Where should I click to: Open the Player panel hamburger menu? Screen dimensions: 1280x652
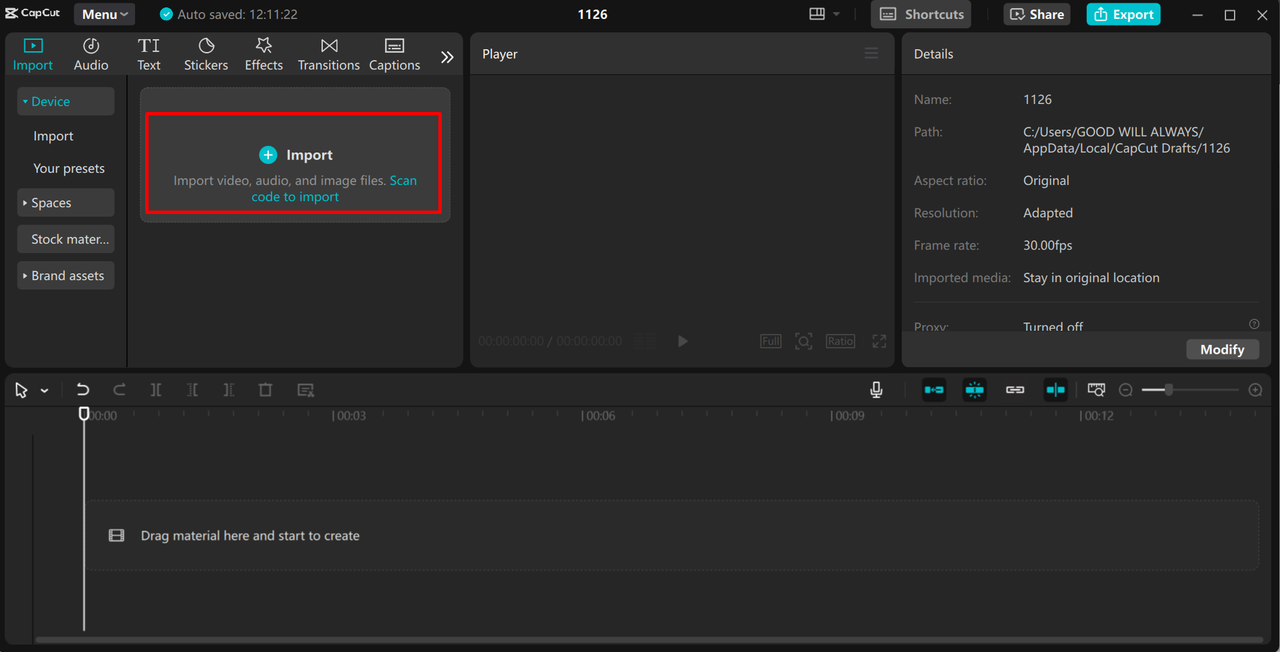[x=871, y=53]
